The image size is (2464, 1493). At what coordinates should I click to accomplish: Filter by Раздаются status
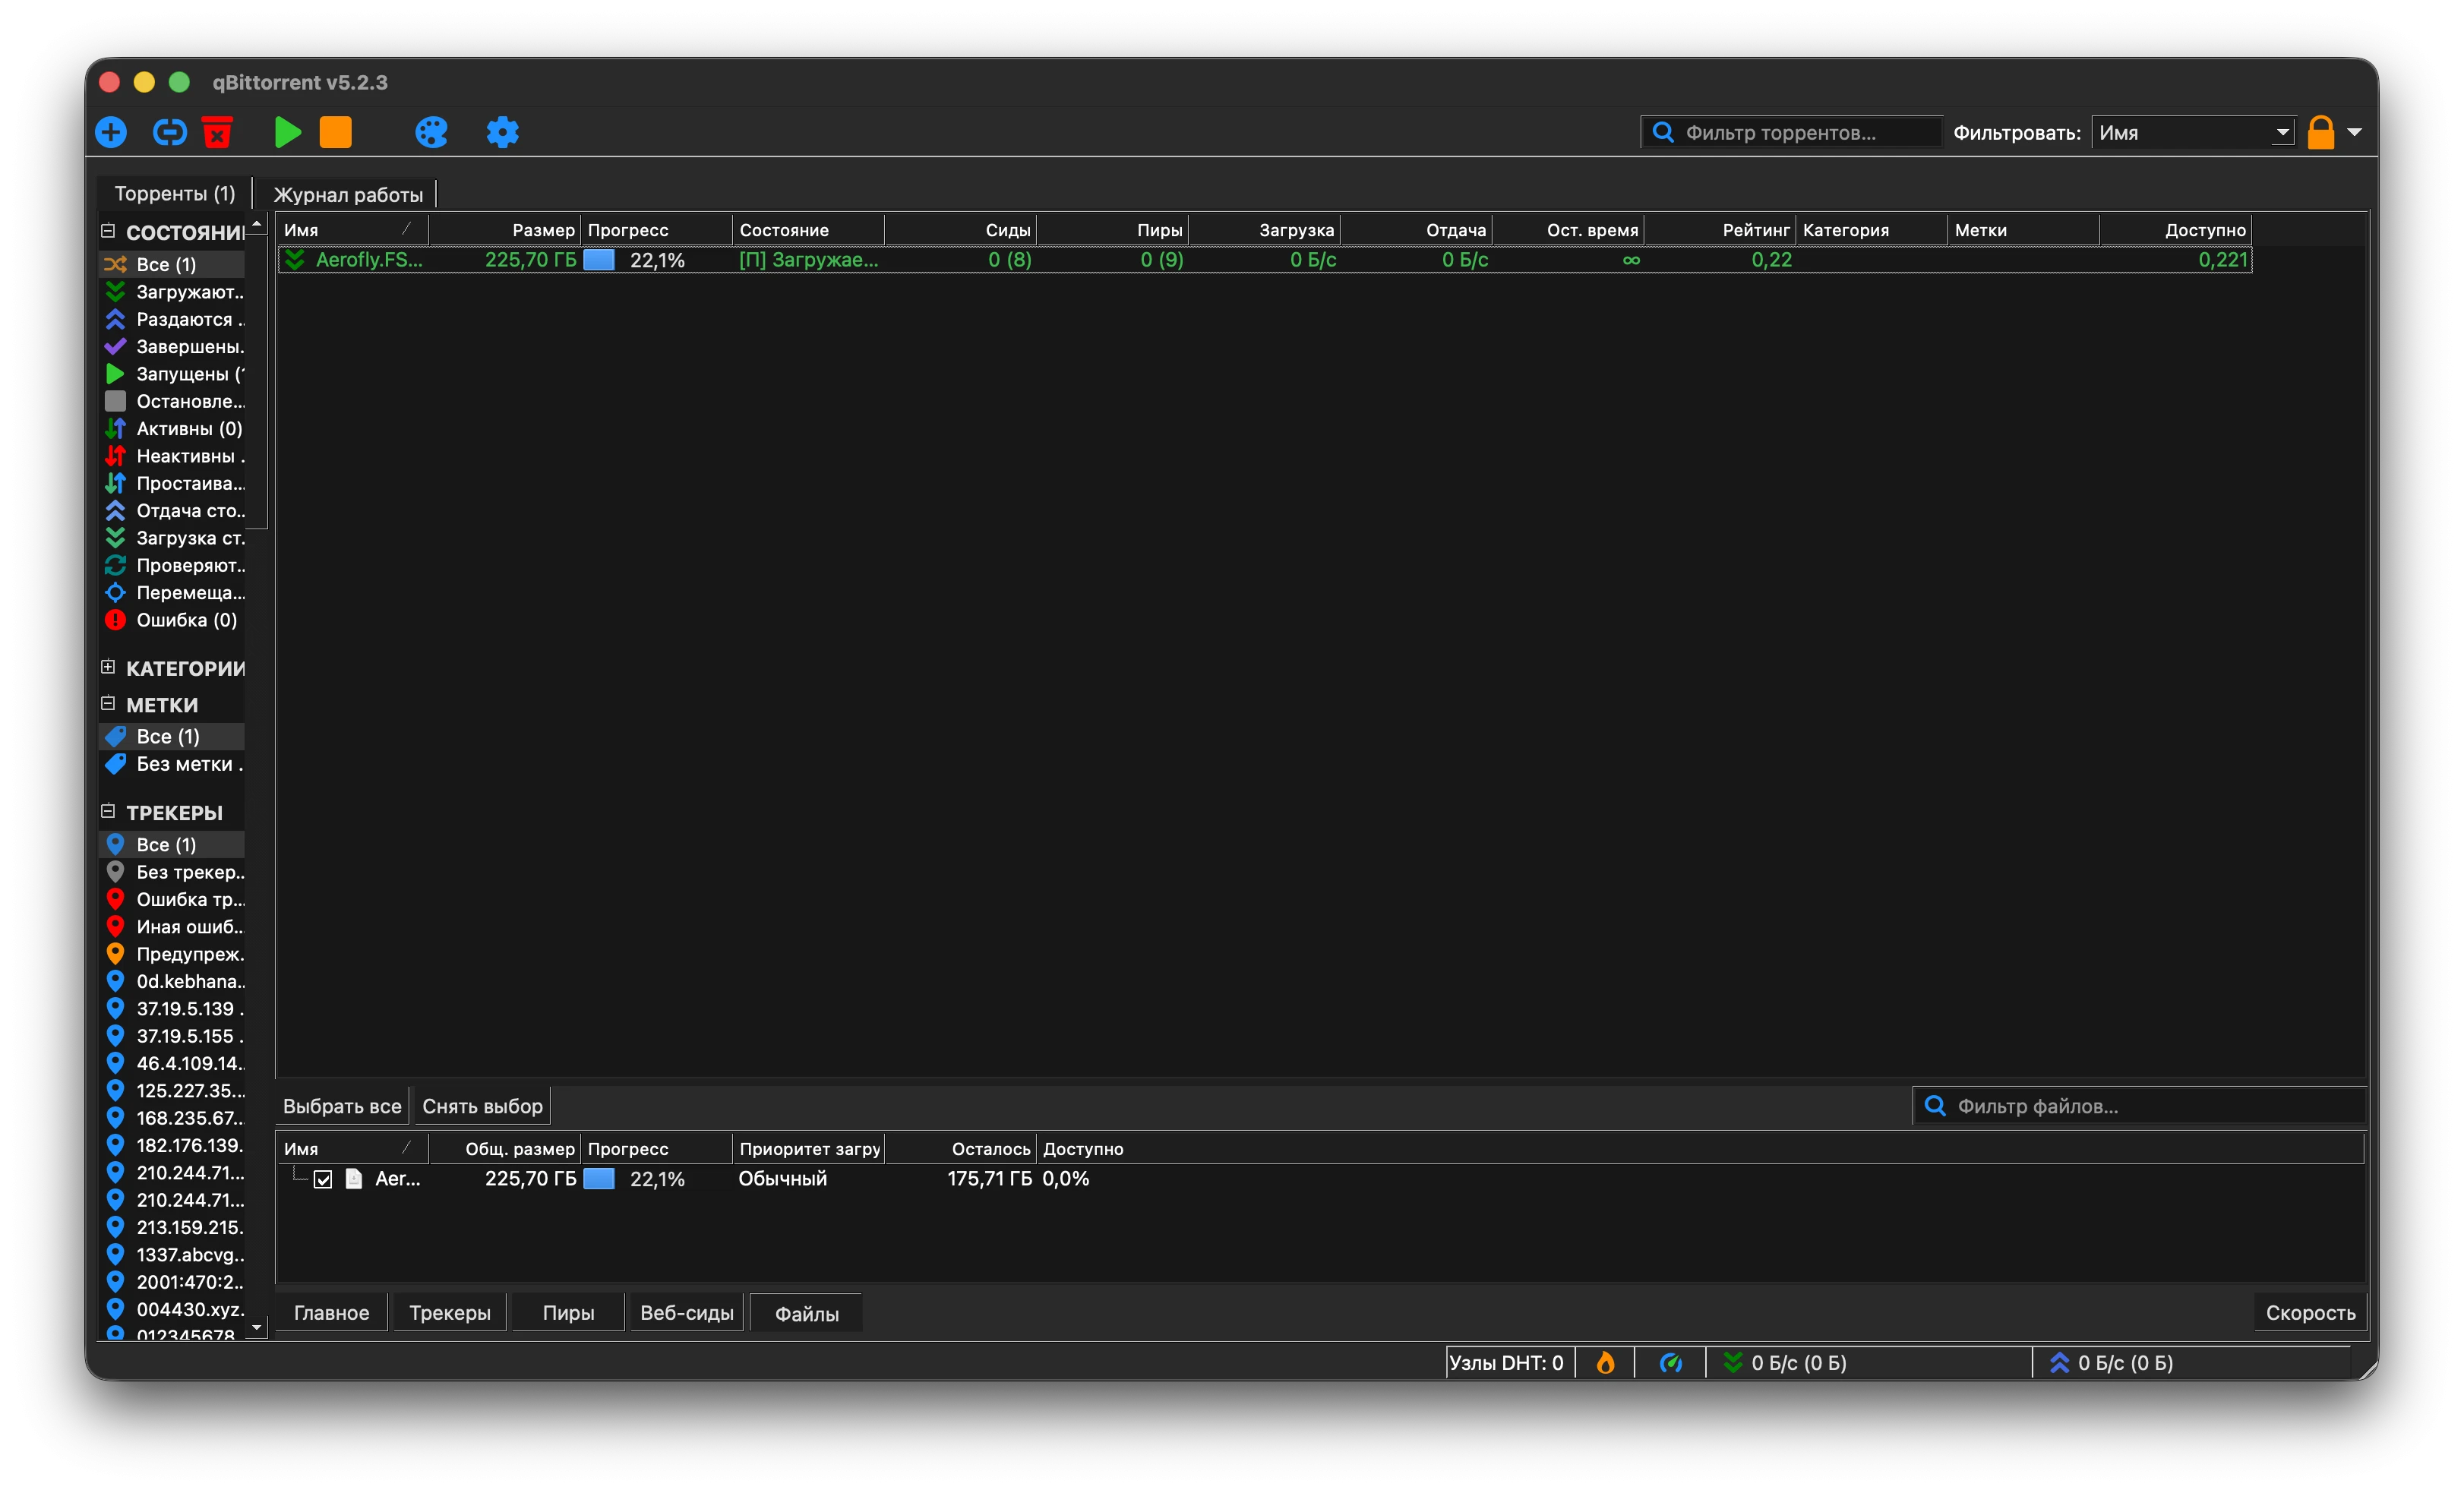172,319
